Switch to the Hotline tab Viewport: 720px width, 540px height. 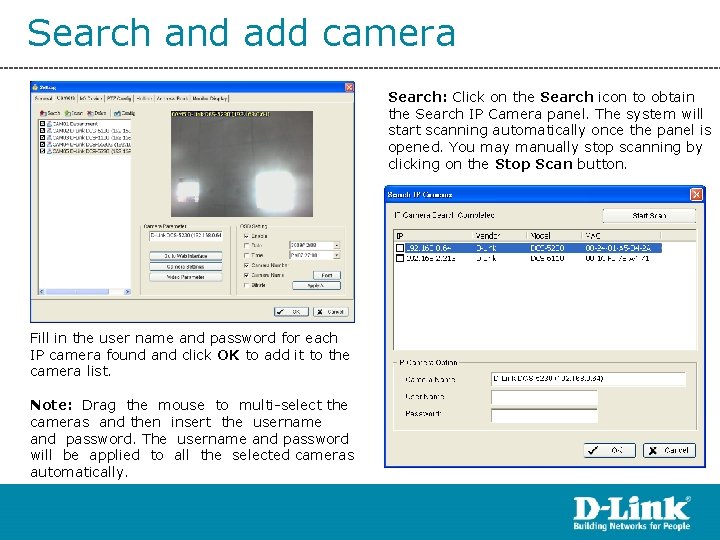pyautogui.click(x=144, y=98)
